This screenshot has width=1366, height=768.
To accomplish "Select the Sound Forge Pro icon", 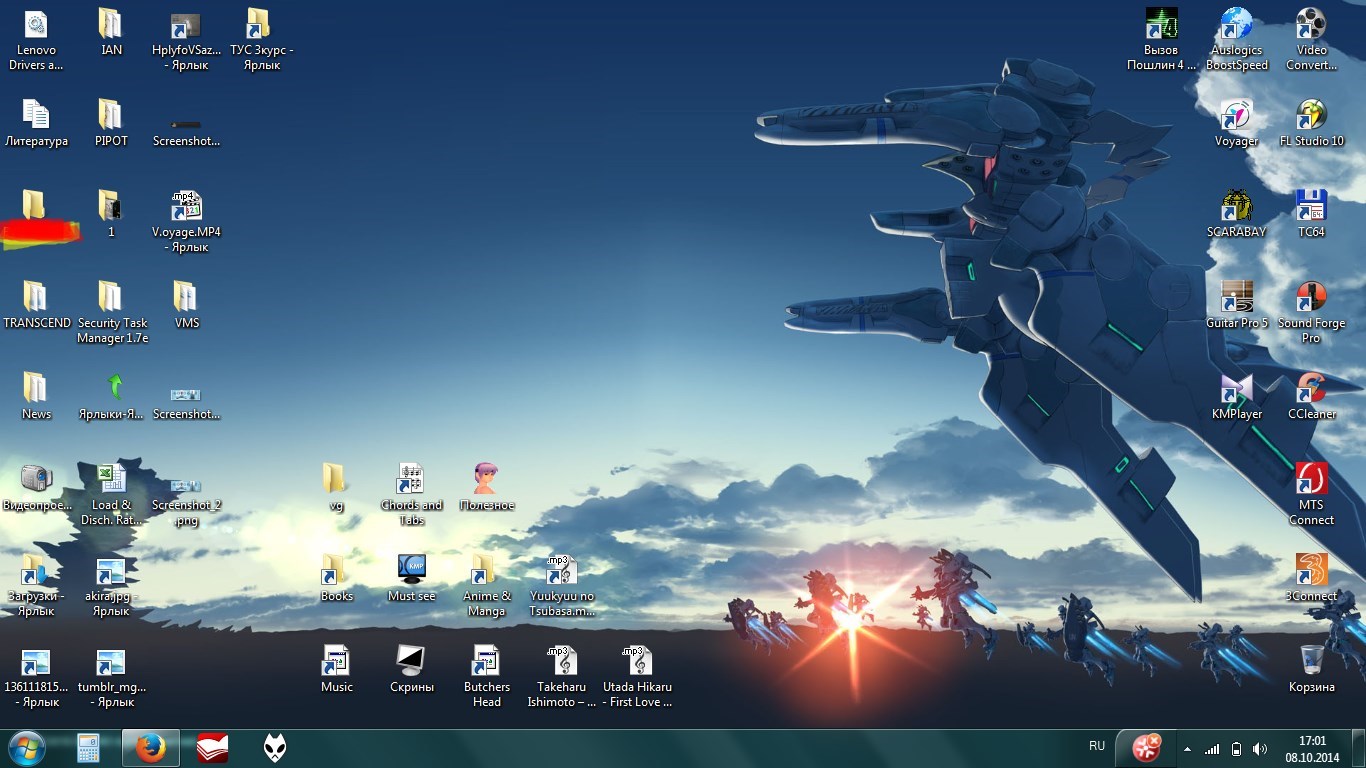I will (x=1311, y=297).
